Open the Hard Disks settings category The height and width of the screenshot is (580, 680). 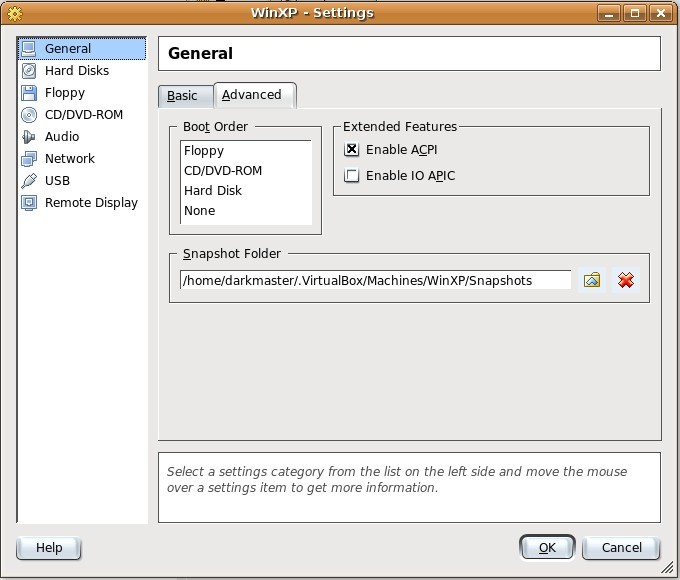pyautogui.click(x=82, y=71)
